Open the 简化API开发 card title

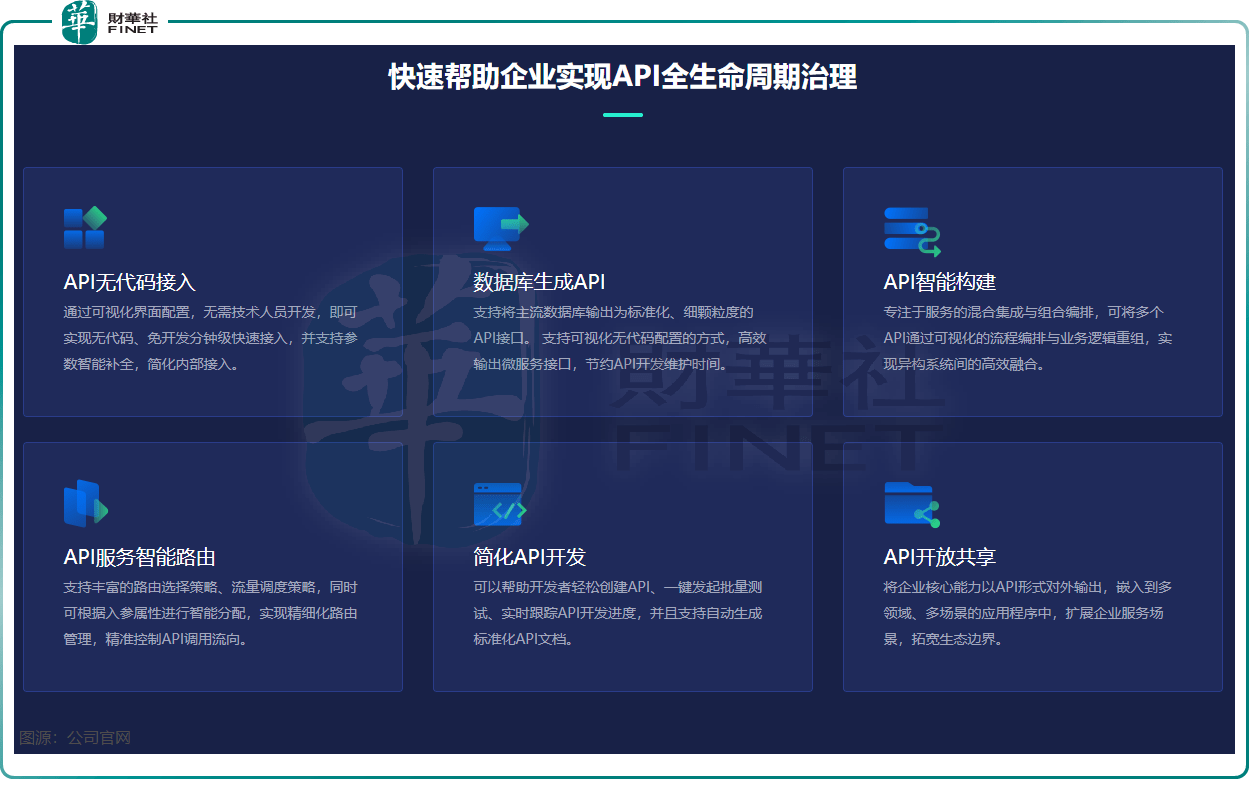tap(529, 557)
